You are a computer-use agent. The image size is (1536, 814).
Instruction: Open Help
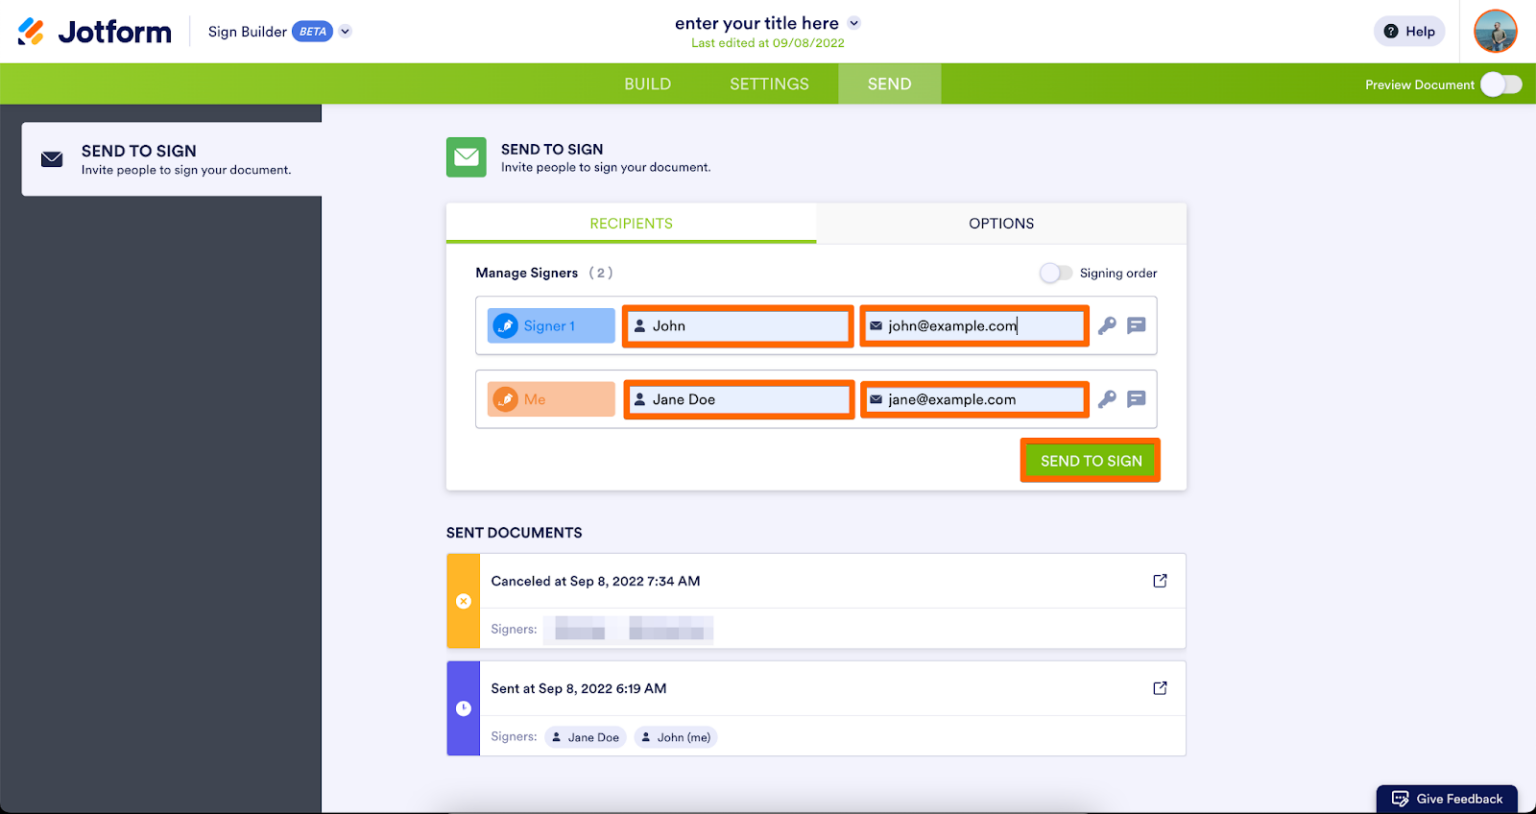click(1409, 31)
